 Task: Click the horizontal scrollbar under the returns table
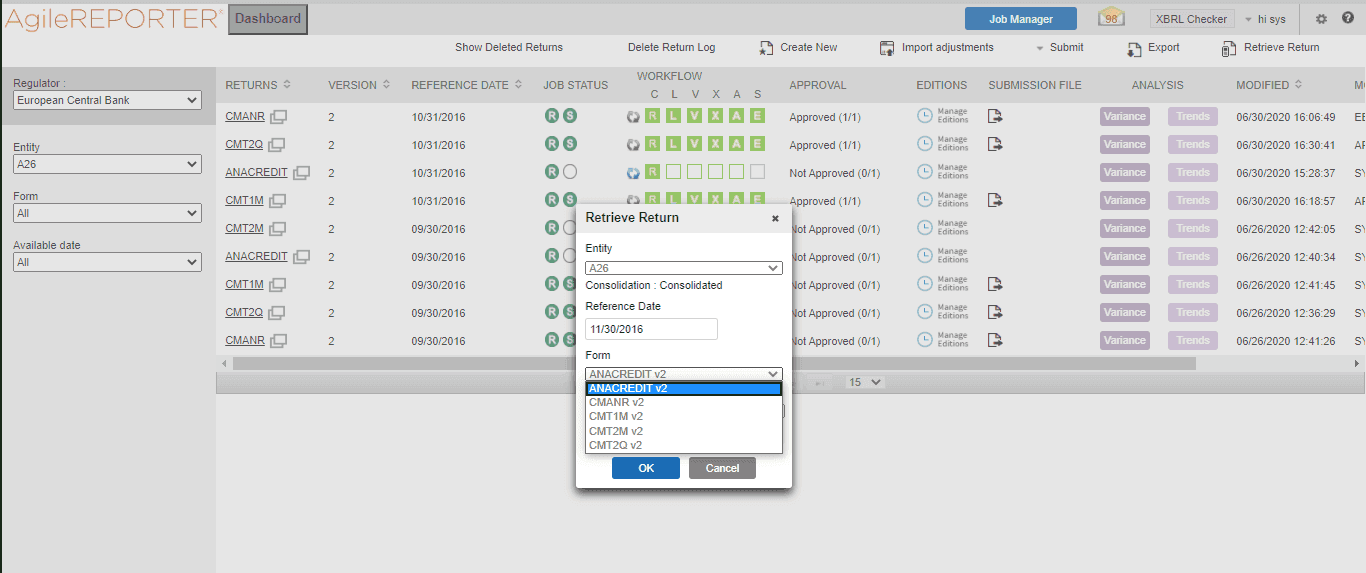pyautogui.click(x=714, y=364)
